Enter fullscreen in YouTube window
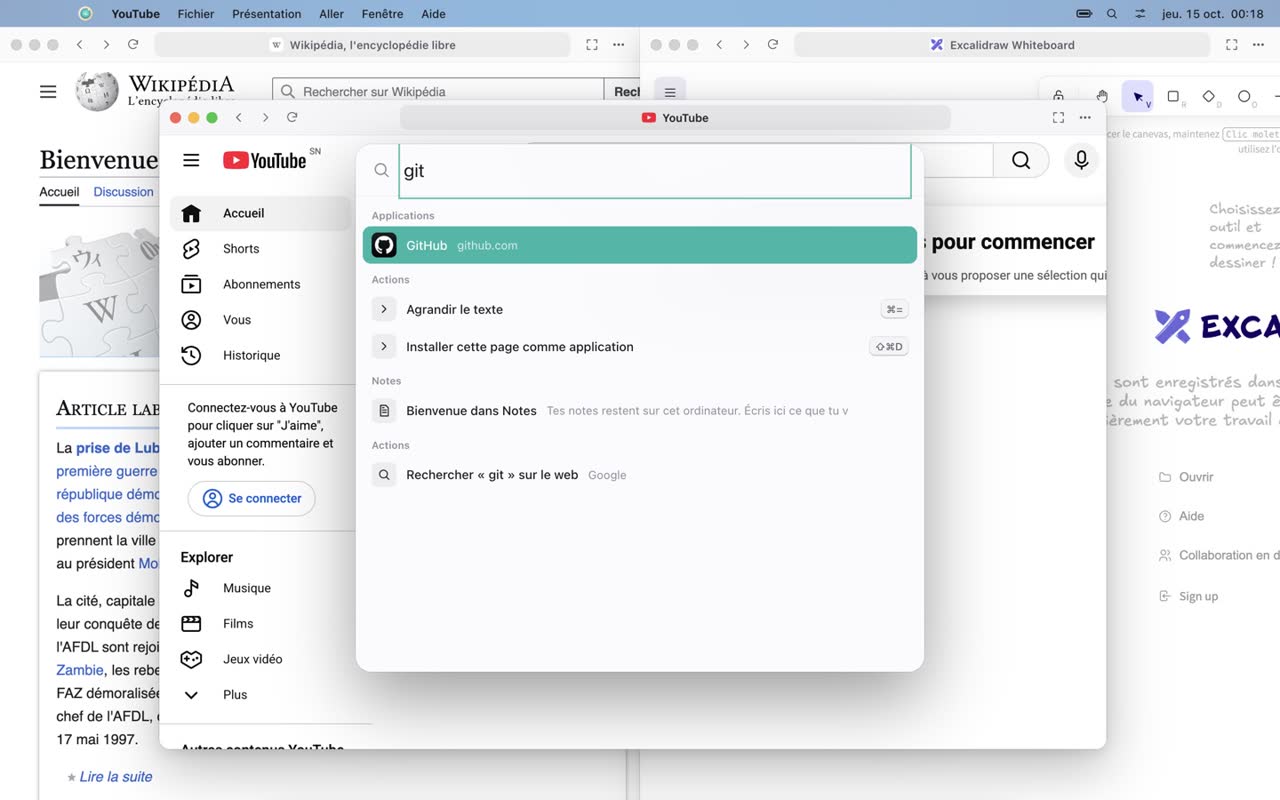The width and height of the screenshot is (1280, 800). pos(1058,117)
